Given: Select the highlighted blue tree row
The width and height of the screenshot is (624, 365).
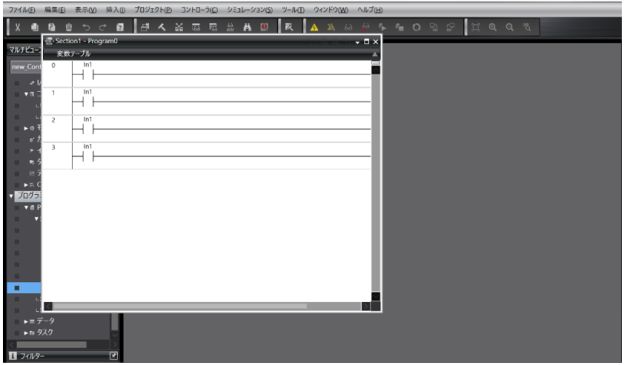Looking at the screenshot, I should click(24, 287).
